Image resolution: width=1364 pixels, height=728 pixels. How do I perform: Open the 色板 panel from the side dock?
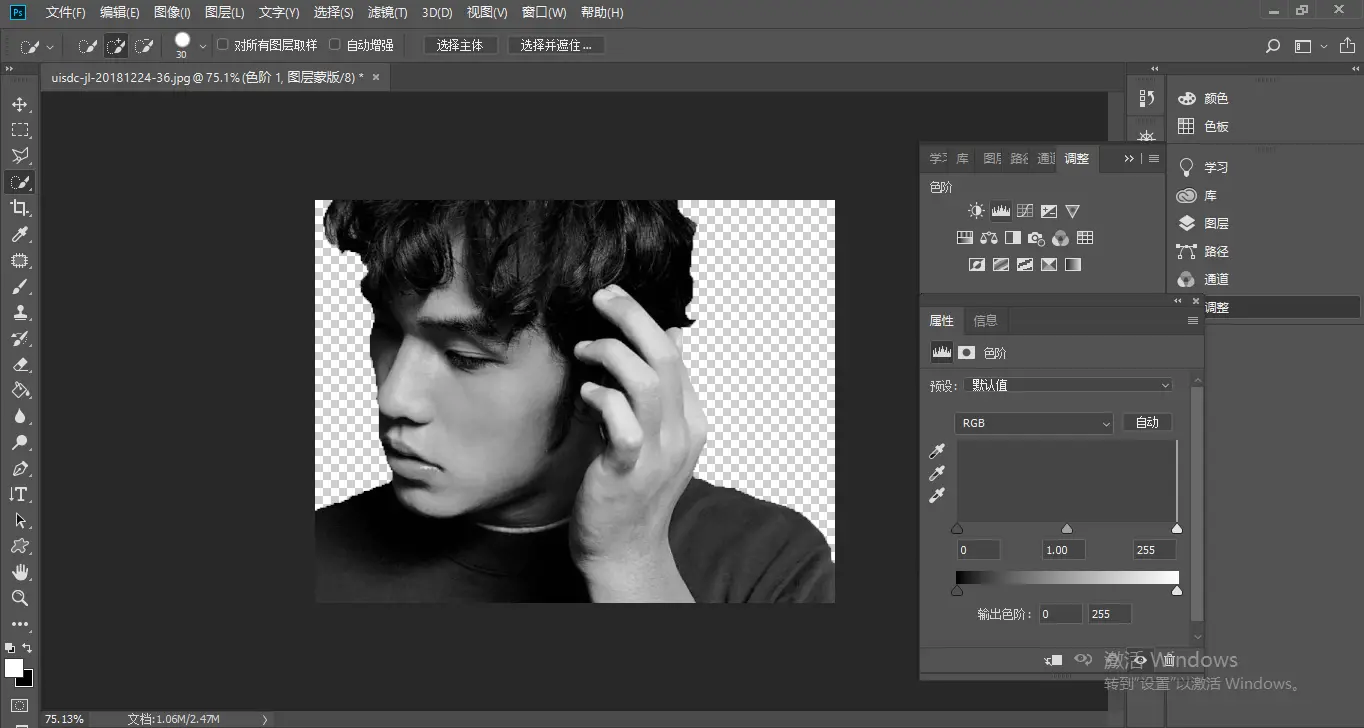tap(1204, 126)
